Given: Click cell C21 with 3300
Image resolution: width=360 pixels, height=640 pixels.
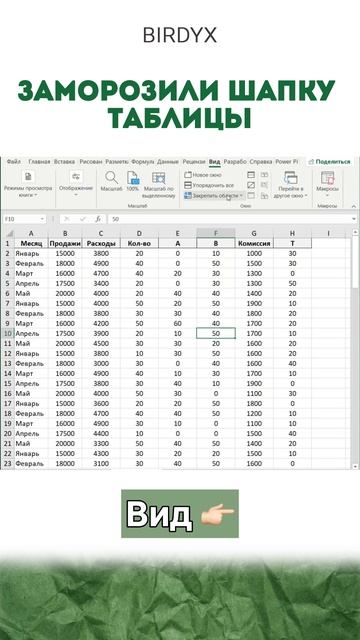Looking at the screenshot, I should (x=101, y=444).
